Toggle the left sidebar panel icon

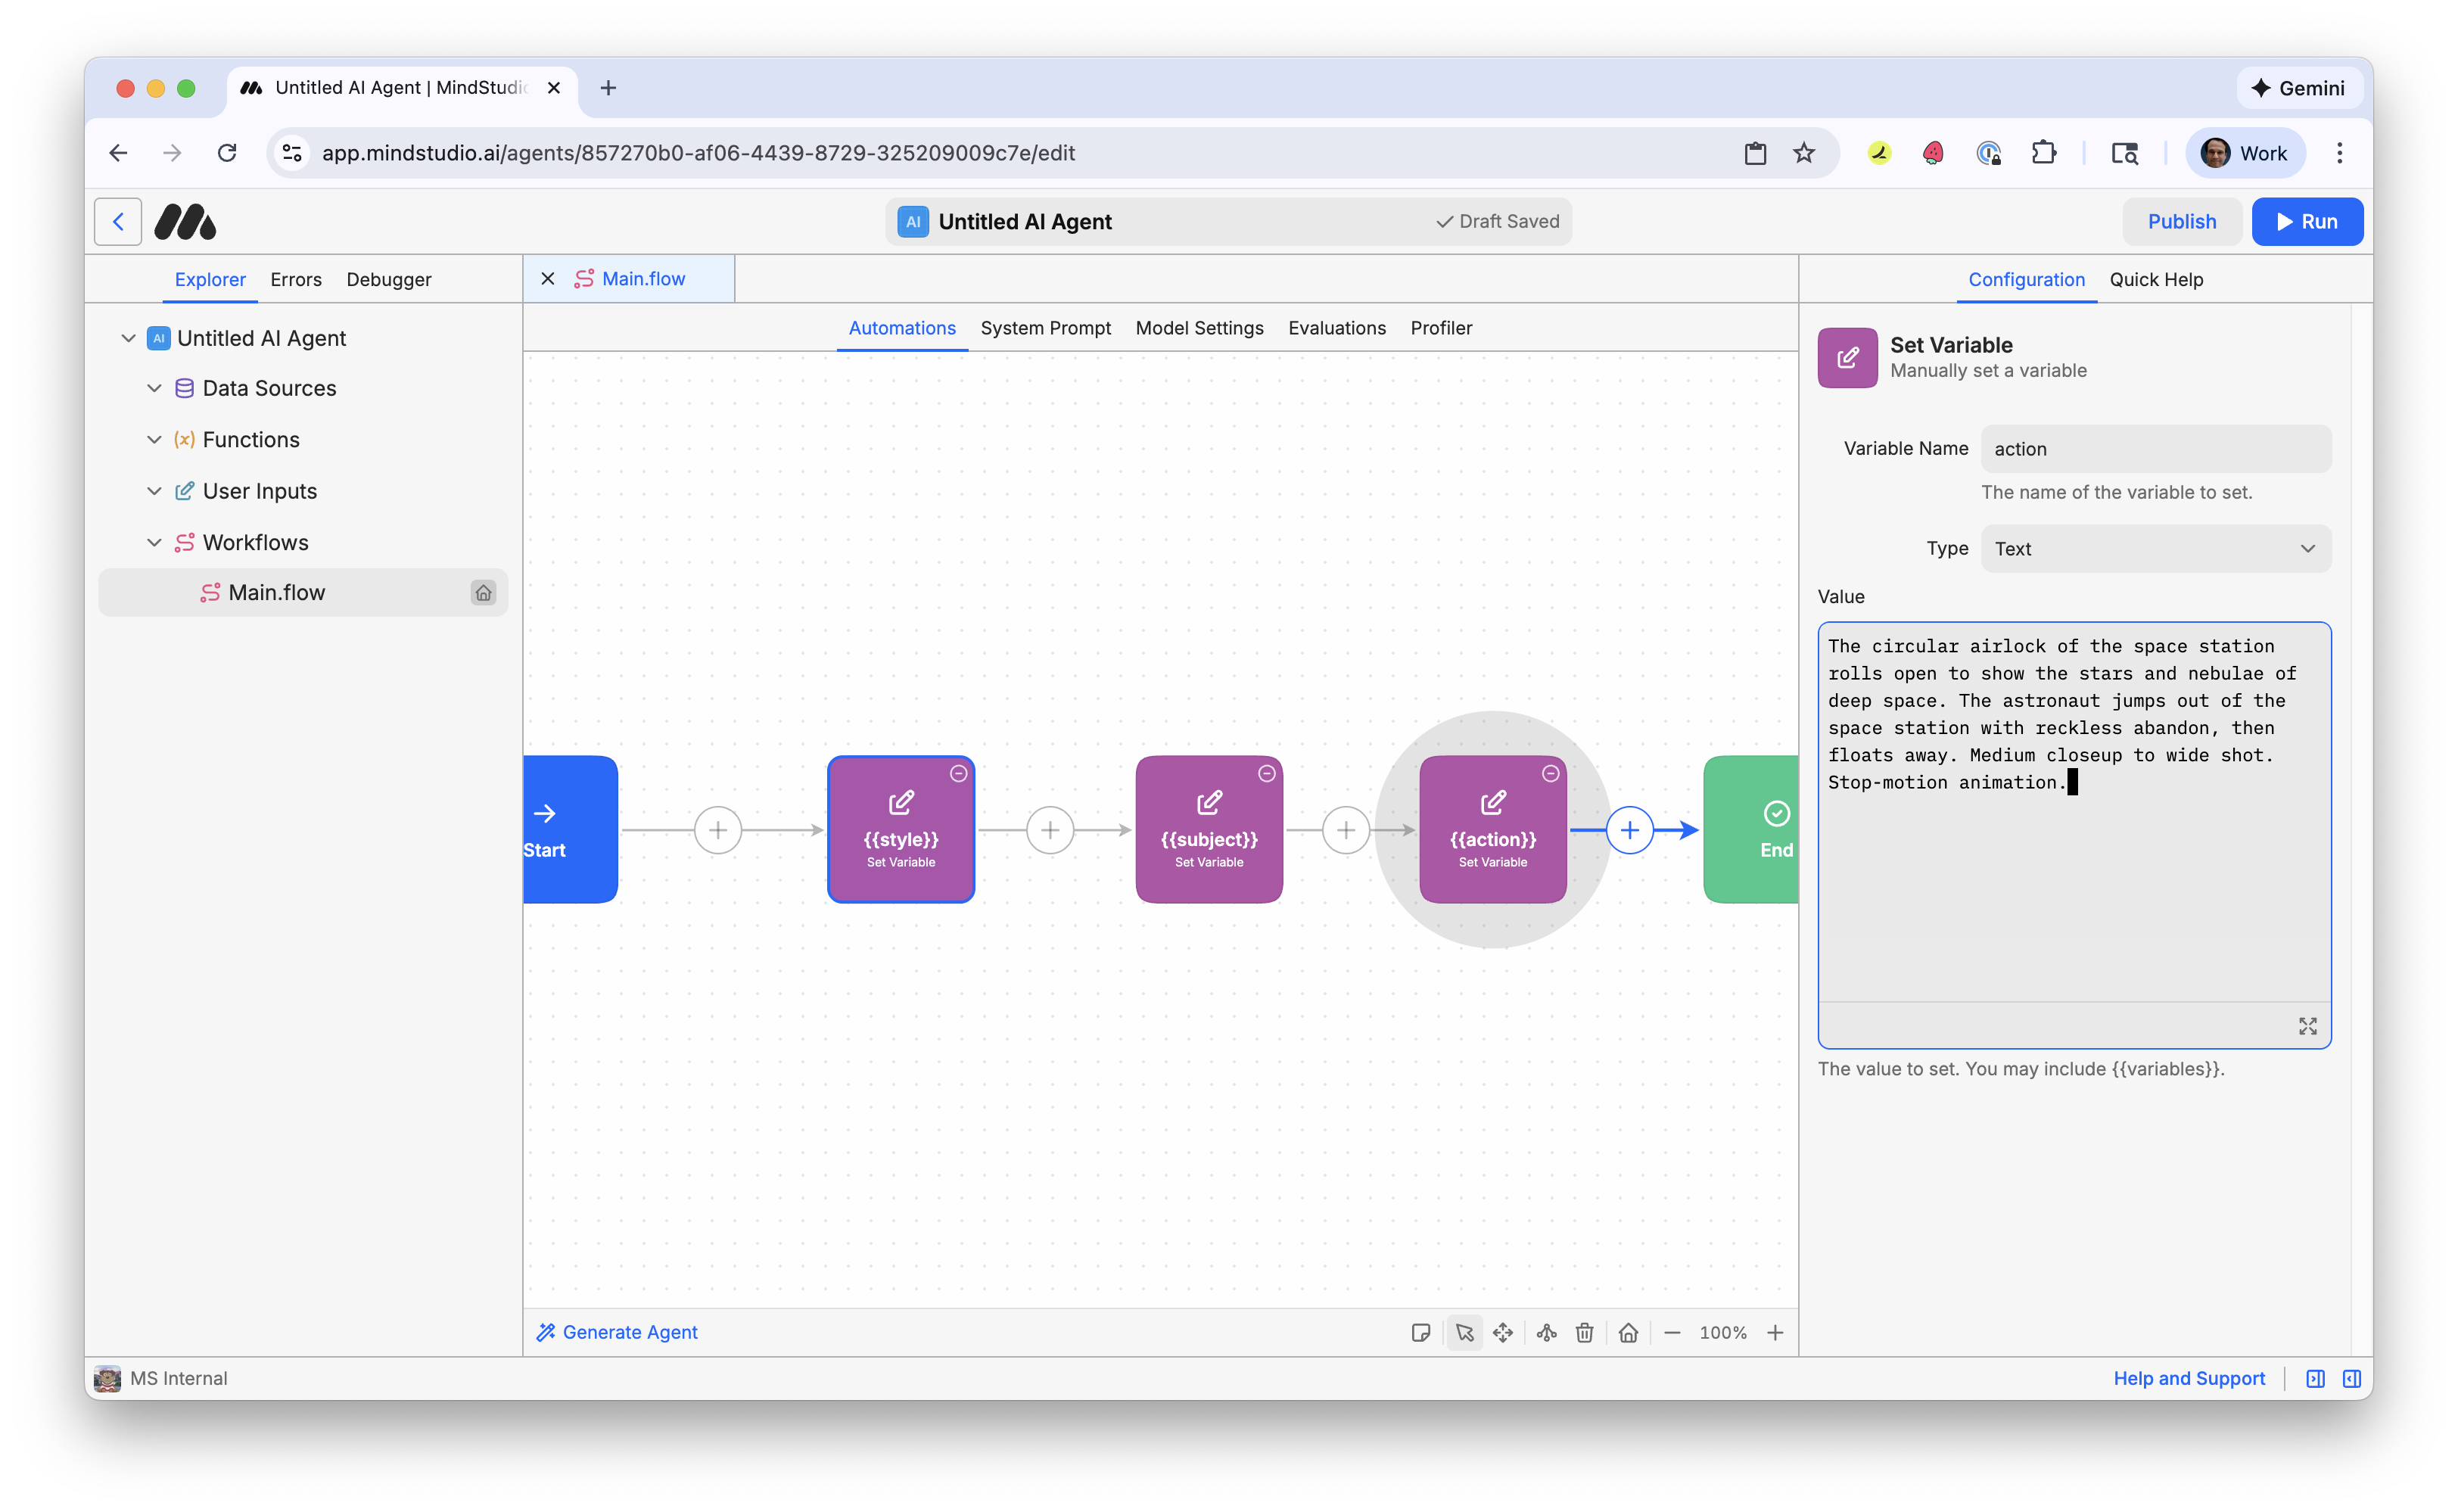click(x=2315, y=1379)
